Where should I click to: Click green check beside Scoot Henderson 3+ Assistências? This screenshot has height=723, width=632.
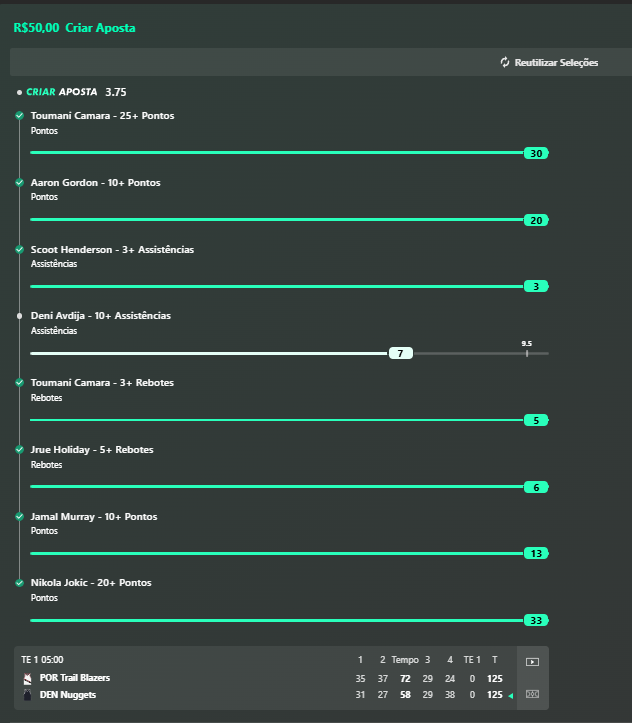19,249
